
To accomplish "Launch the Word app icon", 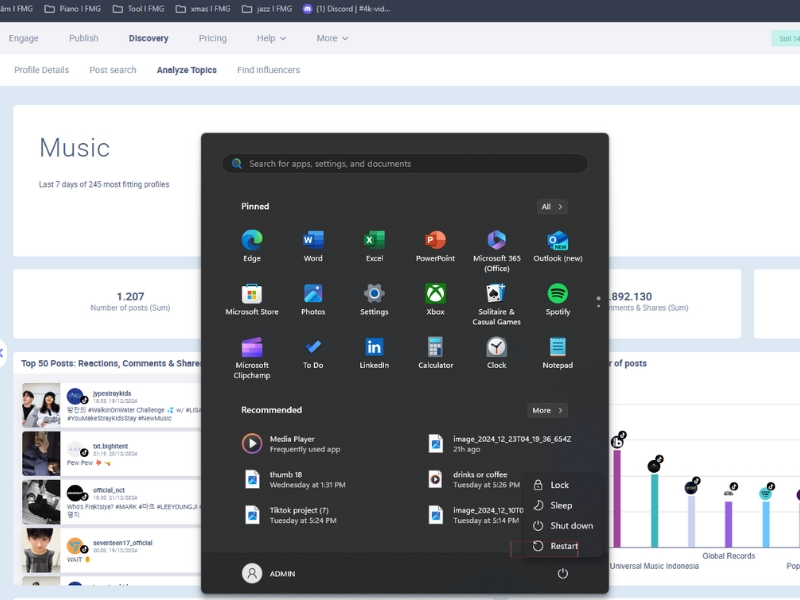I will pos(313,241).
